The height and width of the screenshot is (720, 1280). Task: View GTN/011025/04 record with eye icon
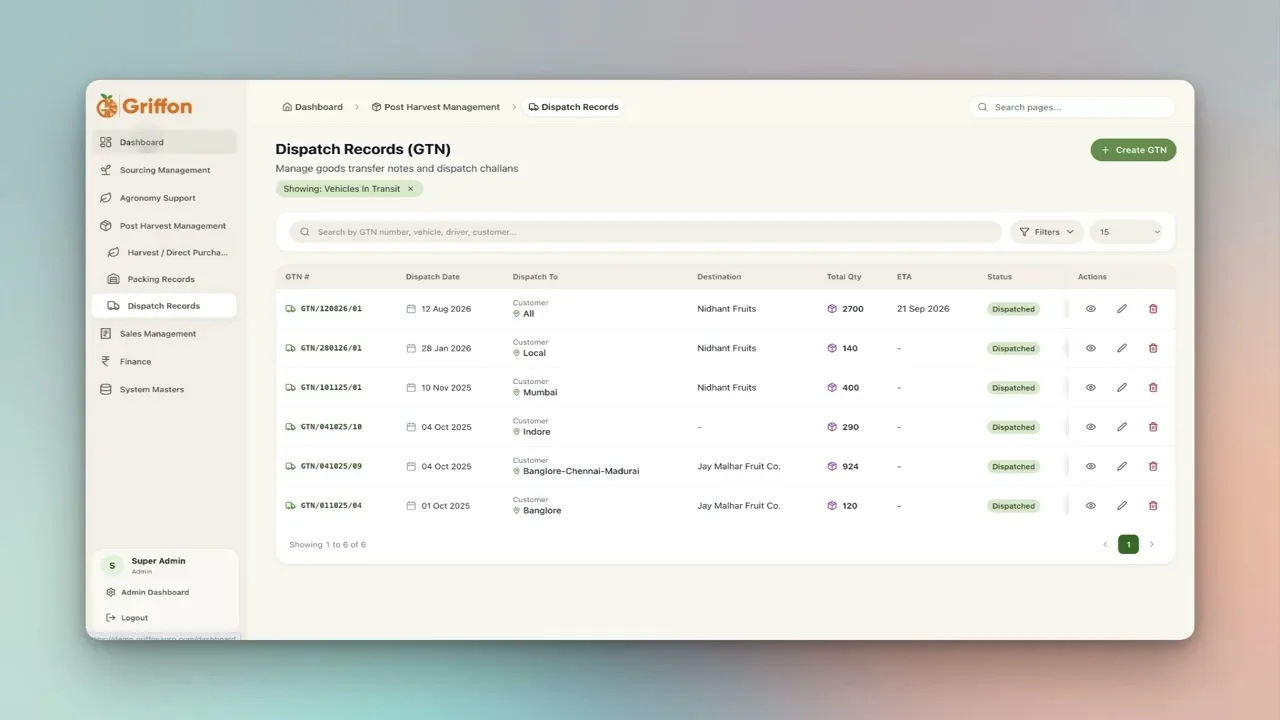click(1091, 506)
